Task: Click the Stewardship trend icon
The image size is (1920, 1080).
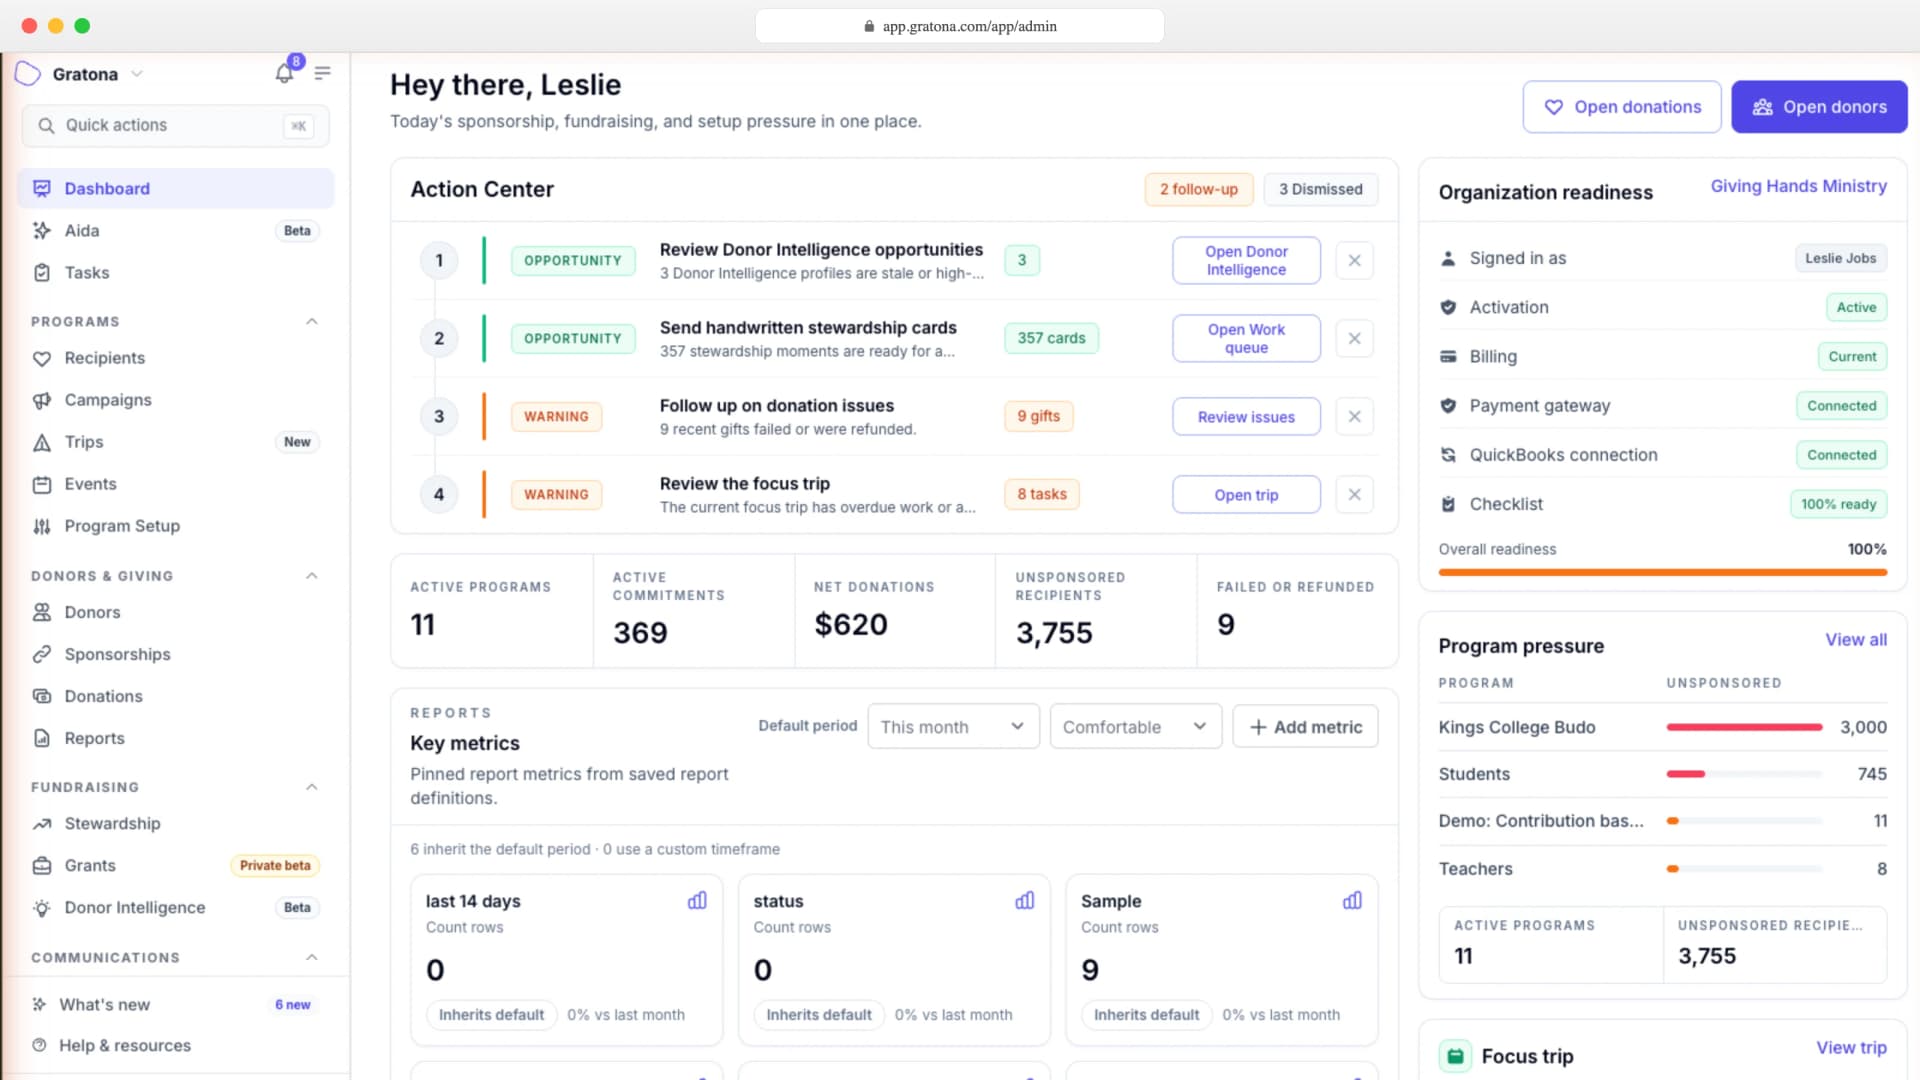Action: tap(42, 824)
